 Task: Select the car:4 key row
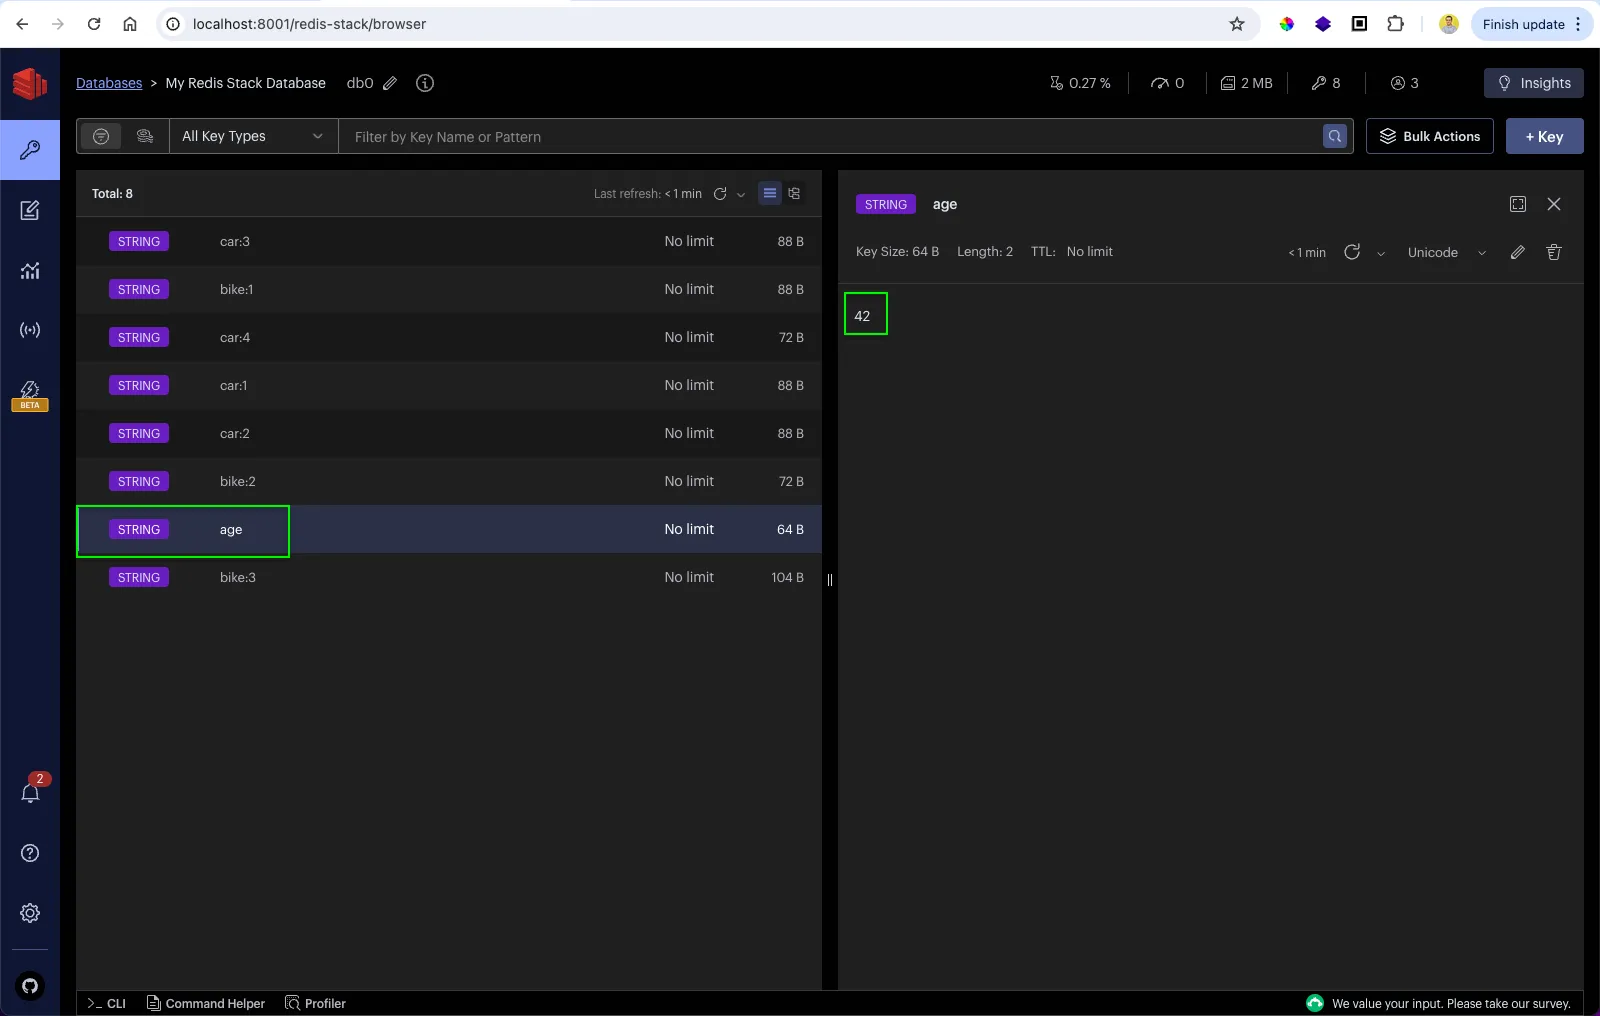pos(449,337)
